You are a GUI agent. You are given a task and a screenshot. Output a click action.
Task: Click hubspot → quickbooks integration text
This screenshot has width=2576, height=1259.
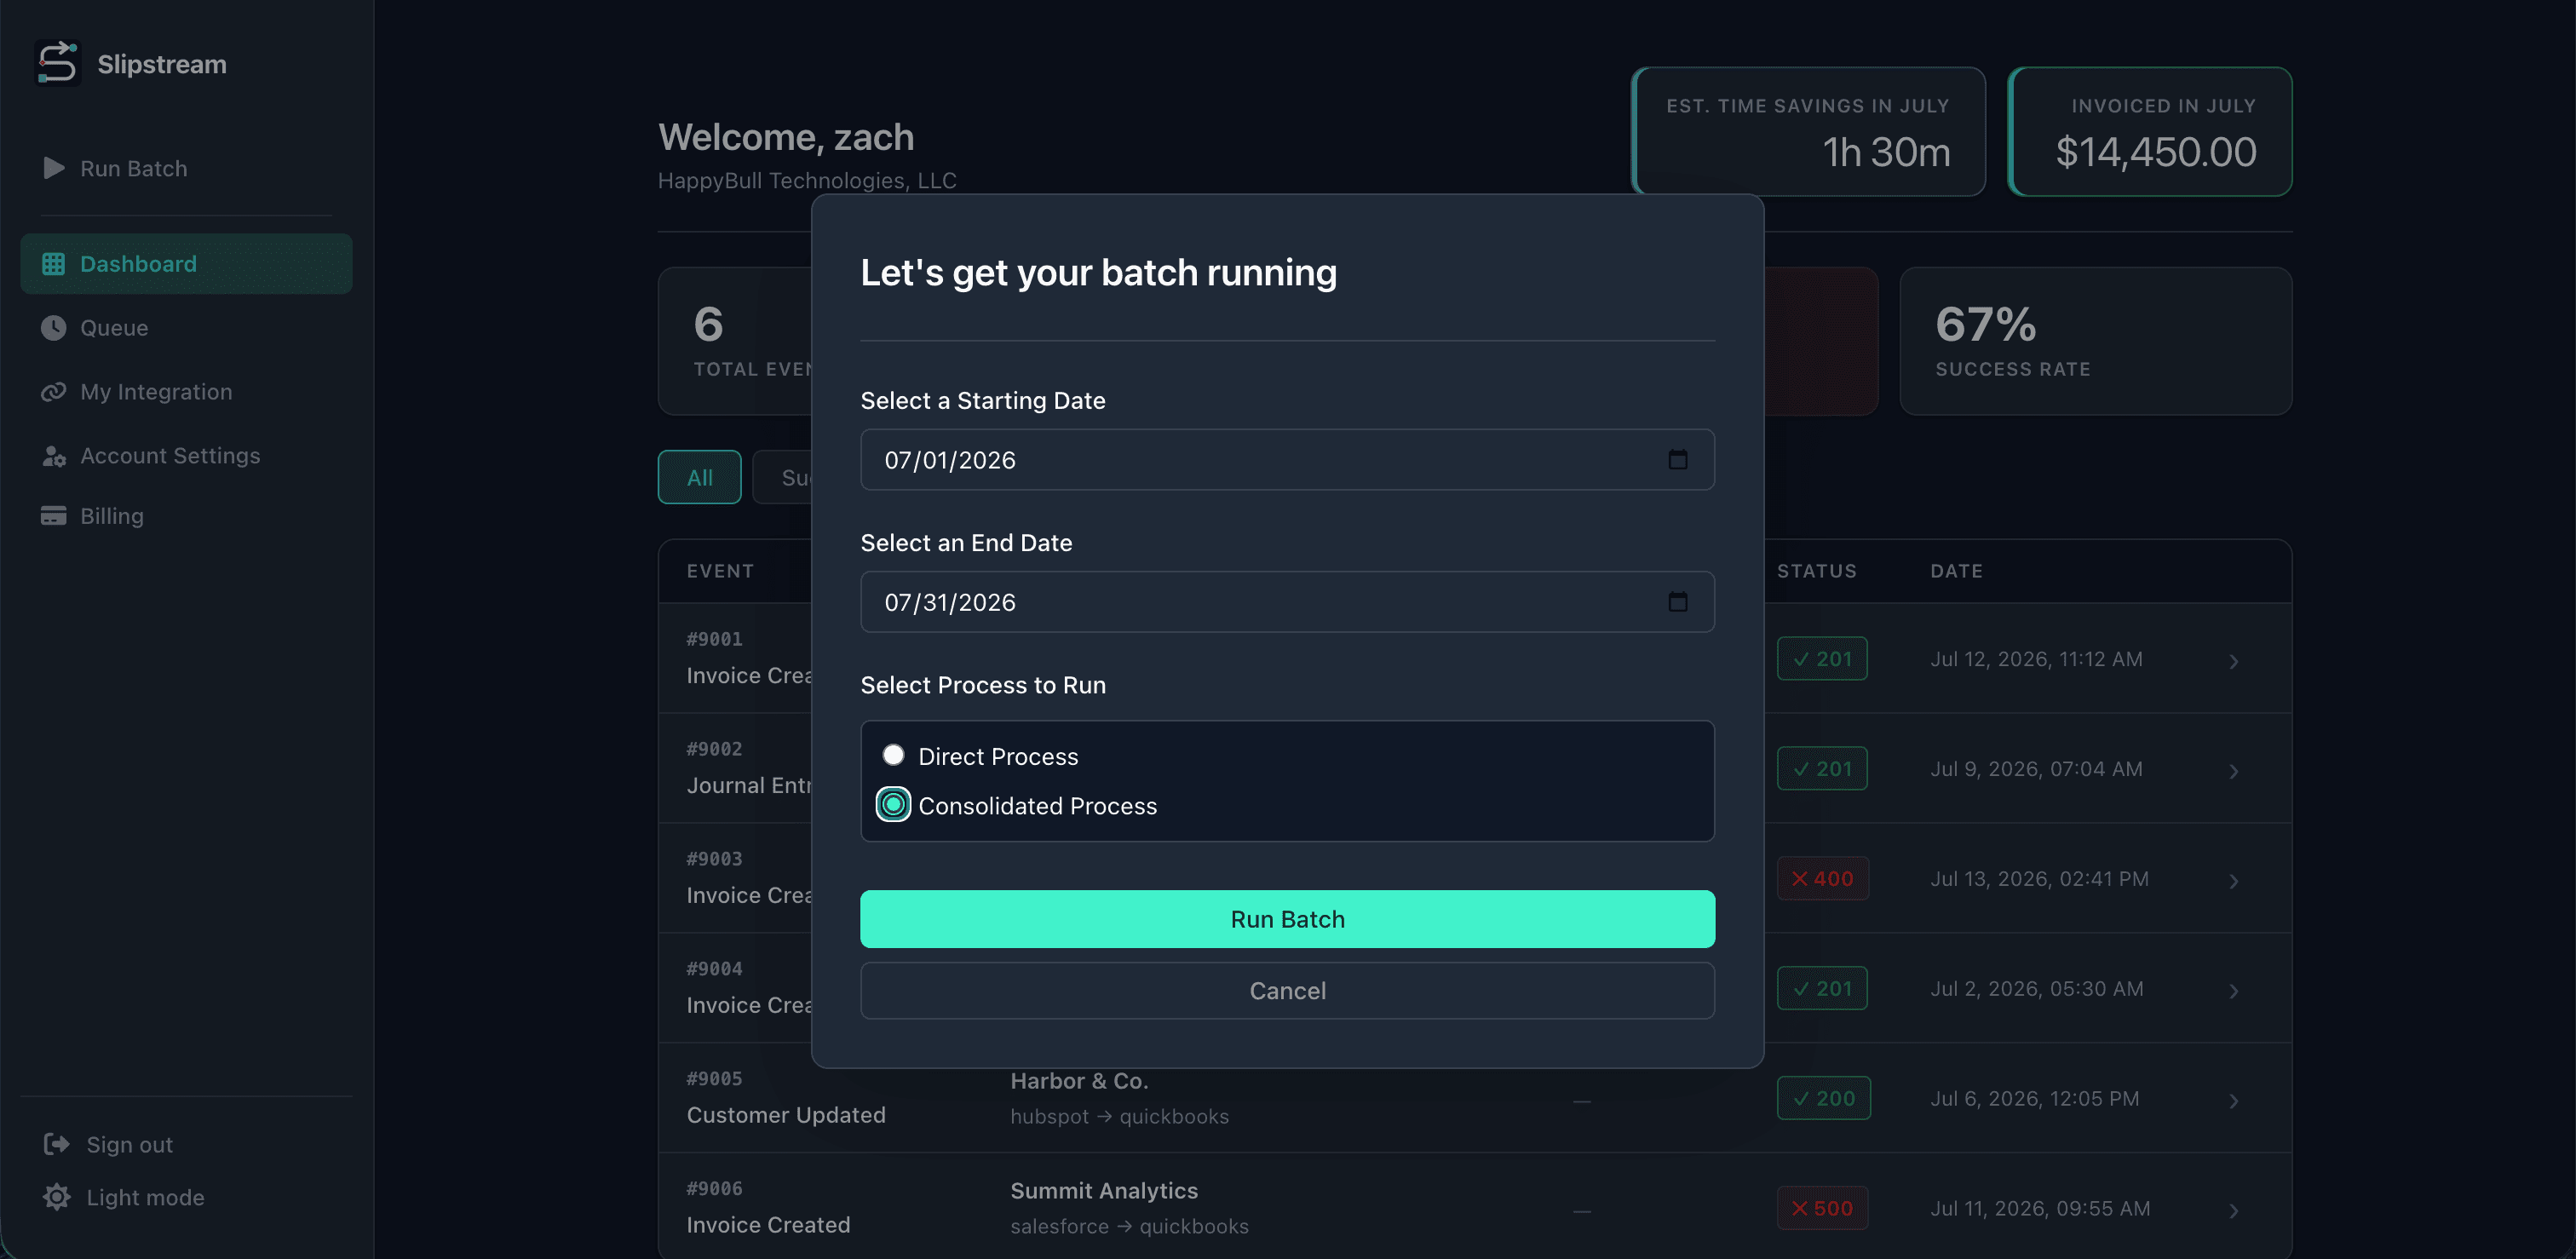click(1119, 1117)
